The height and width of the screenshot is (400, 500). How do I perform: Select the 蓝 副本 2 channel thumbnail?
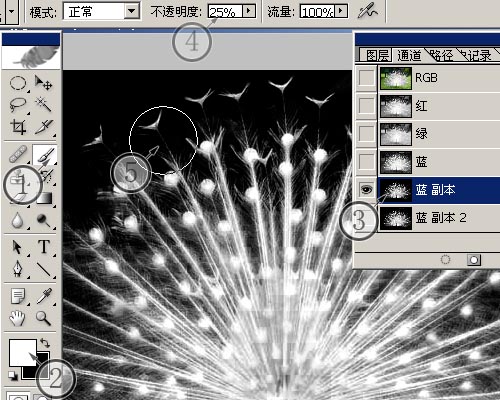pyautogui.click(x=396, y=218)
